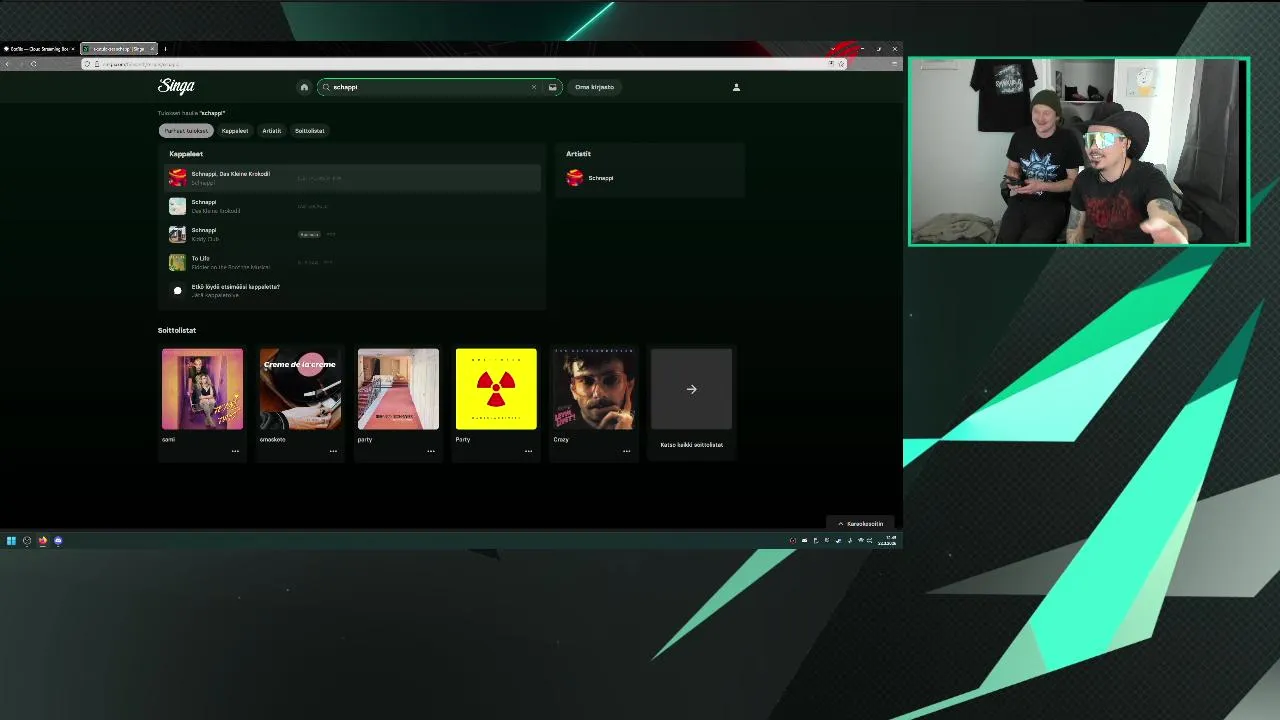
Task: Open the three-dot menu of the hallway party playlist
Action: [x=431, y=451]
